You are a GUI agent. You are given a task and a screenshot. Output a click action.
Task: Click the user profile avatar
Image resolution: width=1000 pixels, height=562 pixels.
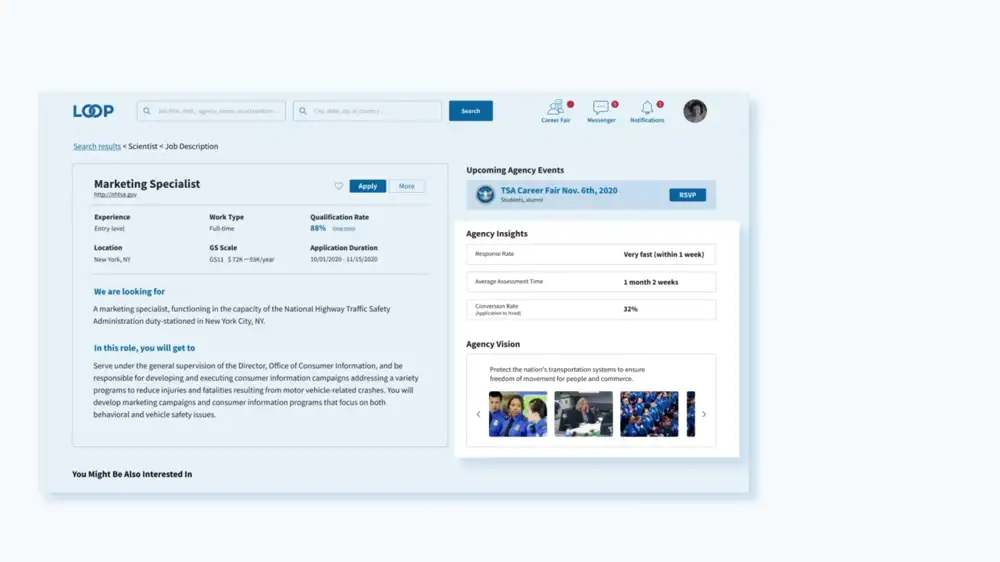pos(695,111)
